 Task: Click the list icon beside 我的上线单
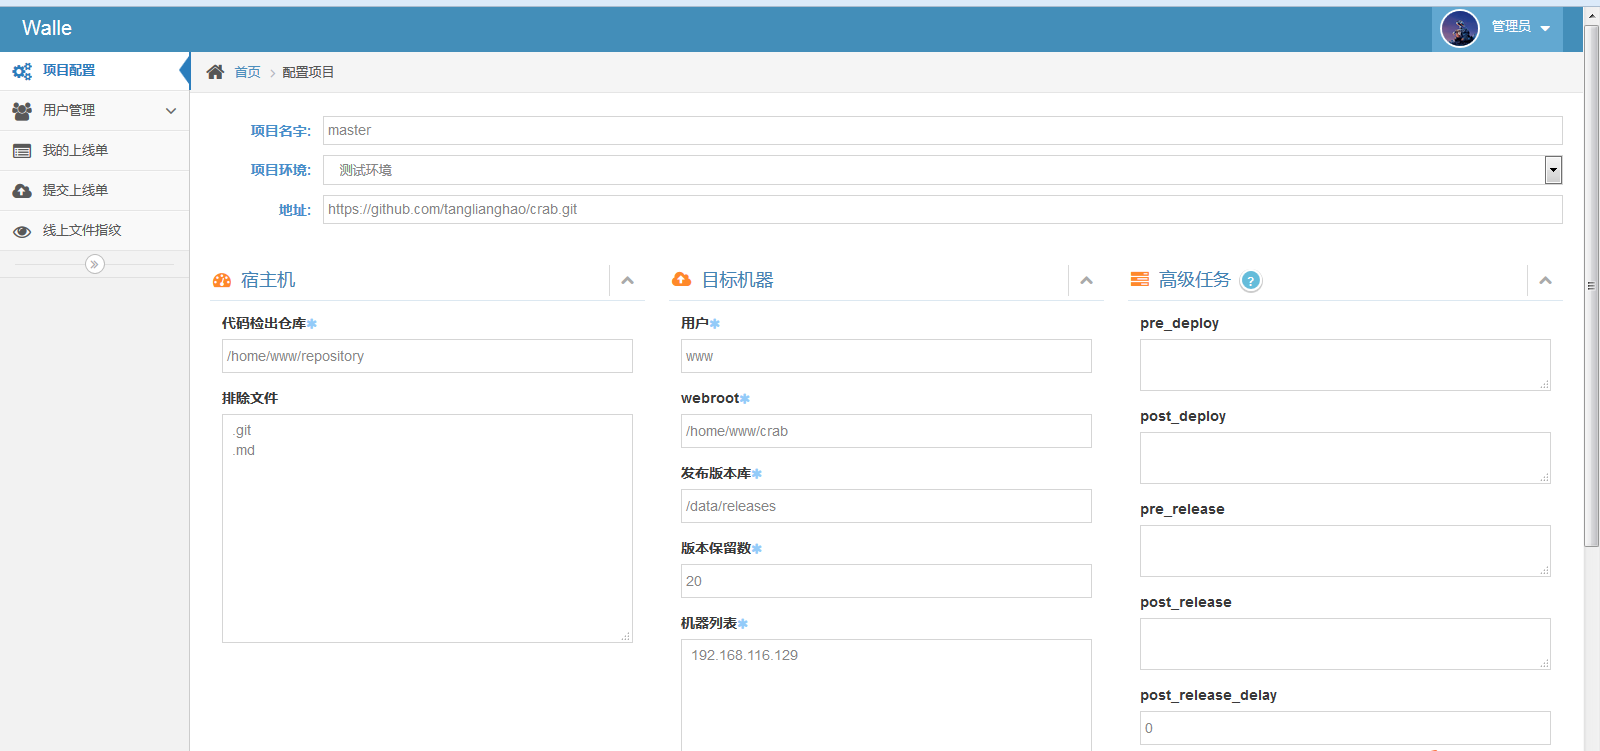coord(22,151)
